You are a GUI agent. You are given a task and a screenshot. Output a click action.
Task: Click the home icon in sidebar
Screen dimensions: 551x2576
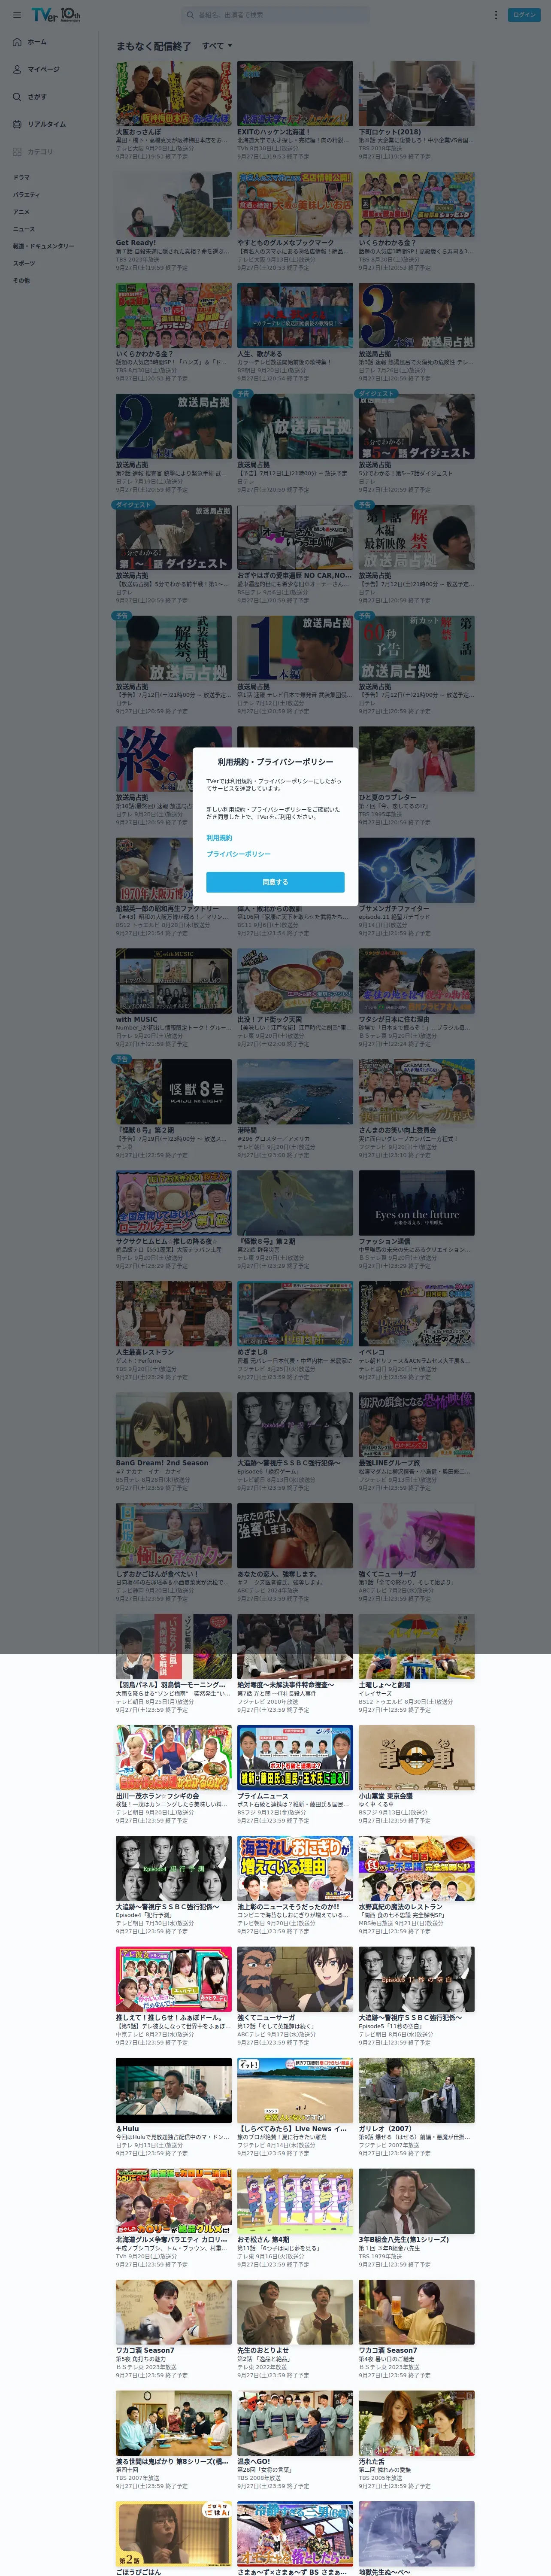(x=17, y=42)
